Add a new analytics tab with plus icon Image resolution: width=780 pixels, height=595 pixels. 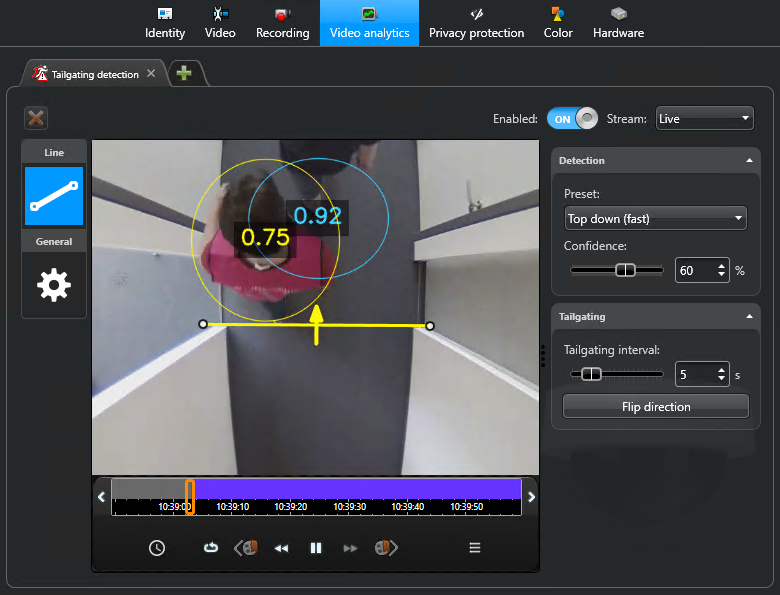click(184, 73)
